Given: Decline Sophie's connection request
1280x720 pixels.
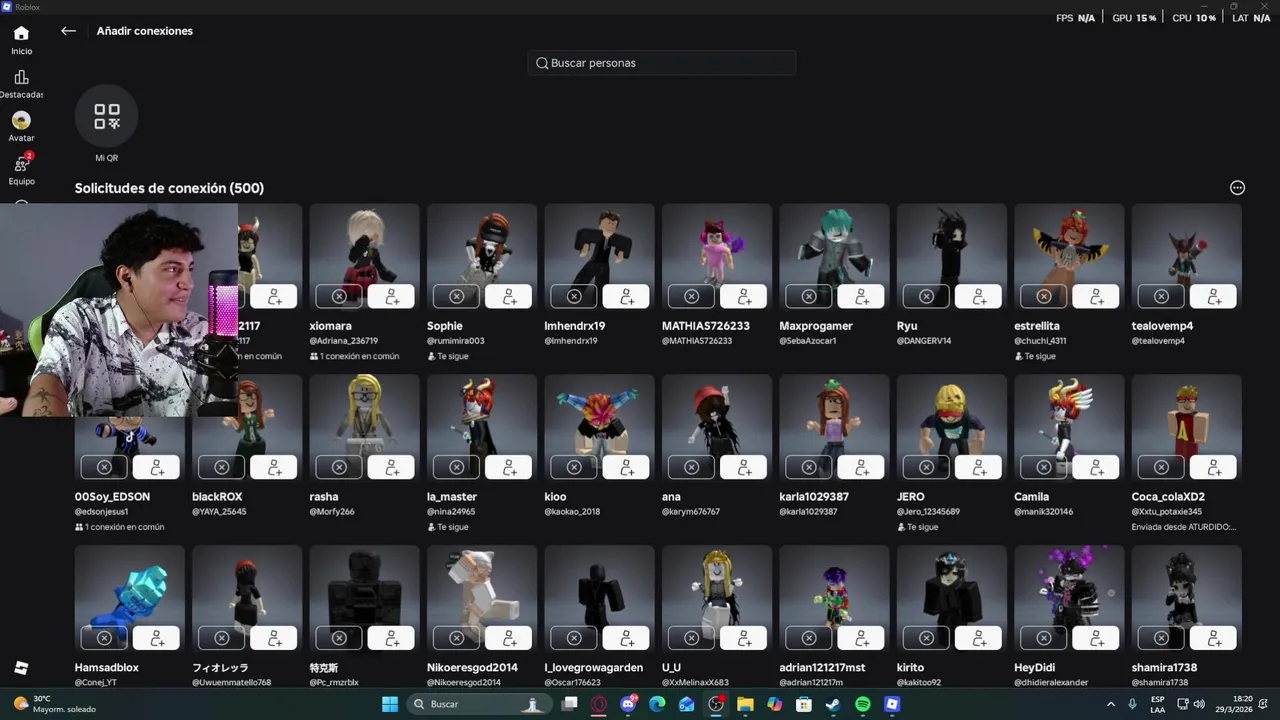Looking at the screenshot, I should point(457,297).
